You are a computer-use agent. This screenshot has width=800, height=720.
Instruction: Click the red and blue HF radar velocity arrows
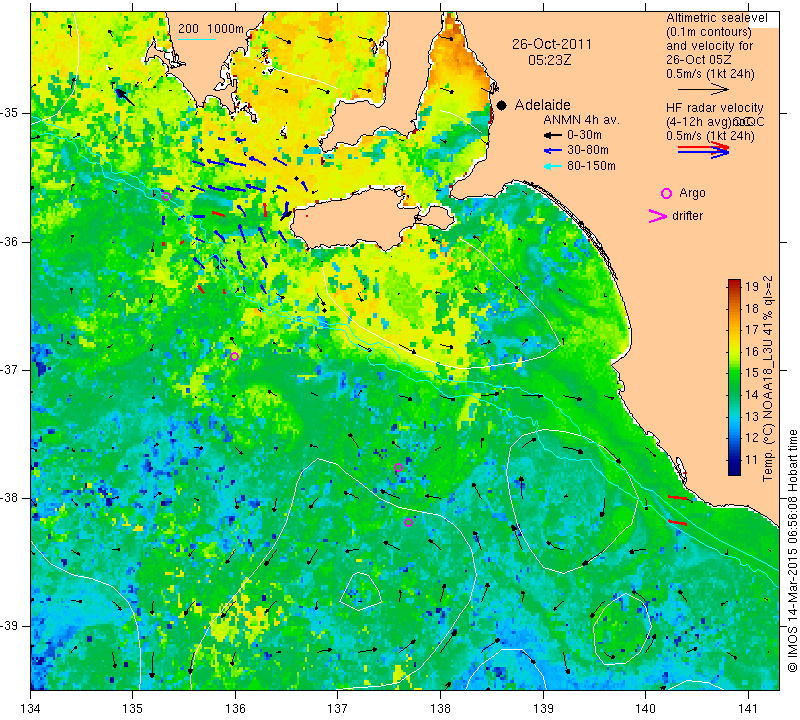pyautogui.click(x=704, y=150)
